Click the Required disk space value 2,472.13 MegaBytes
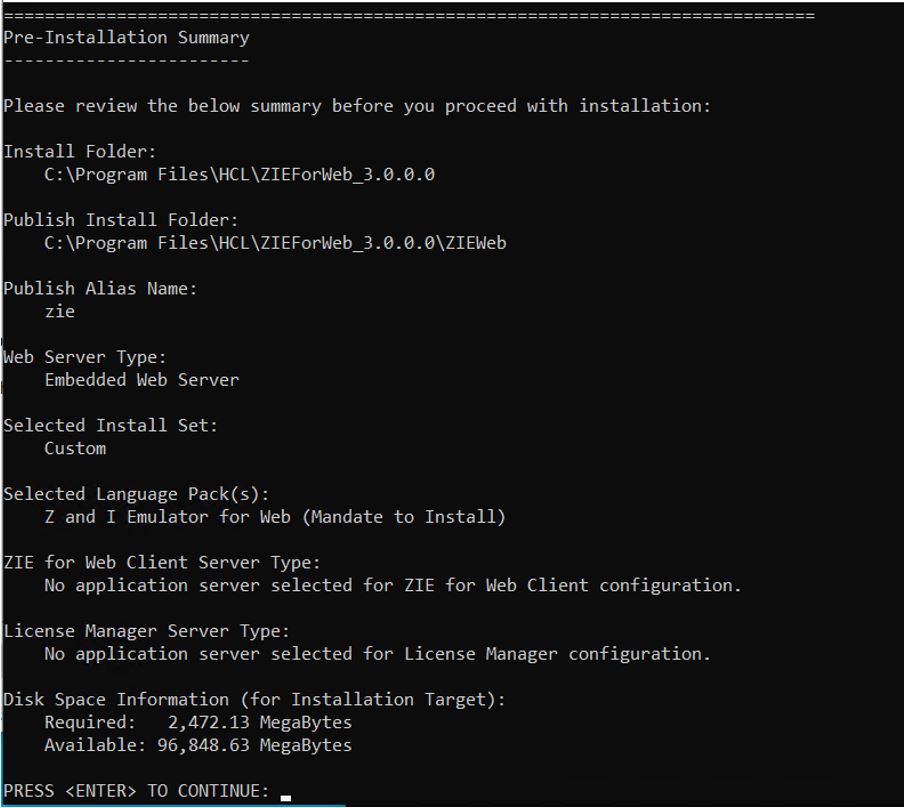Image resolution: width=905 pixels, height=808 pixels. point(259,722)
